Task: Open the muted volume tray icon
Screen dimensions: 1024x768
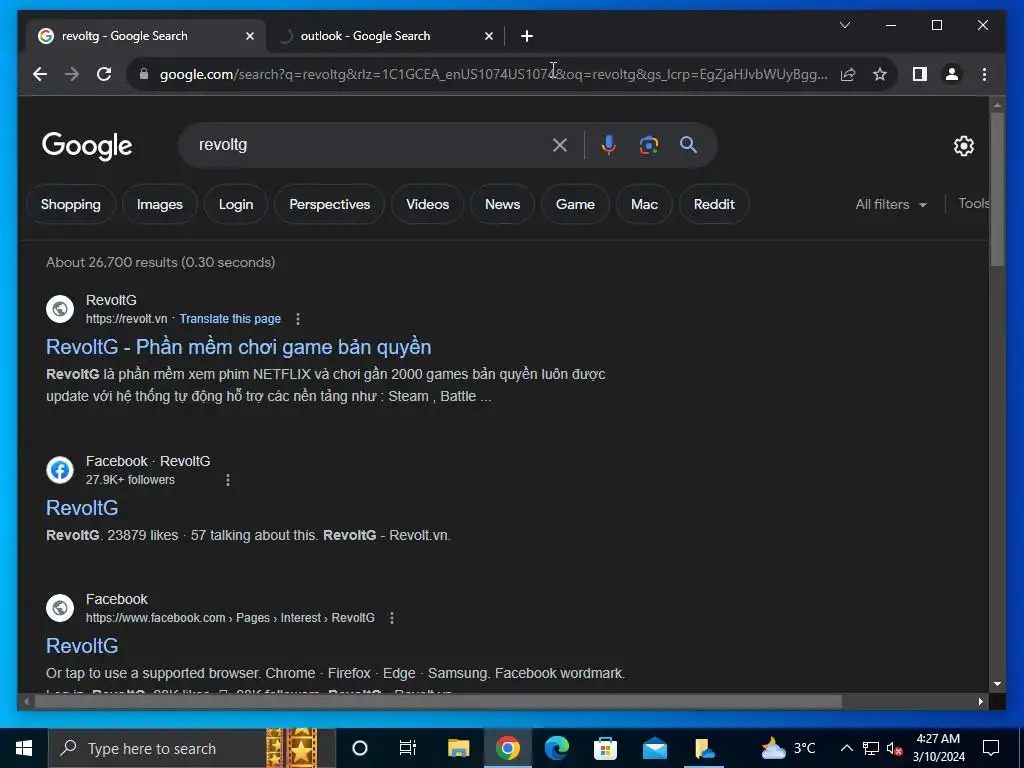Action: pos(895,748)
